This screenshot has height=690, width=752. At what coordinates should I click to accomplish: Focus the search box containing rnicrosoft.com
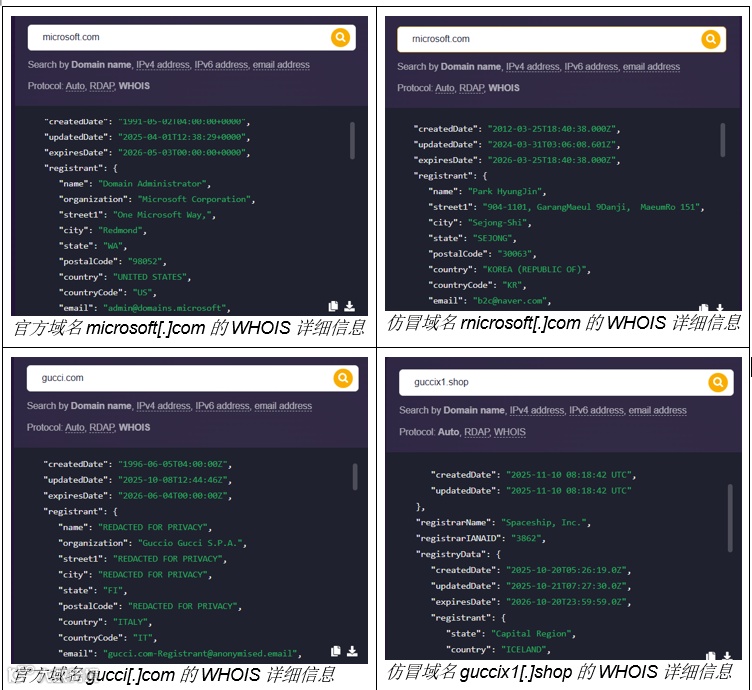pyautogui.click(x=561, y=39)
